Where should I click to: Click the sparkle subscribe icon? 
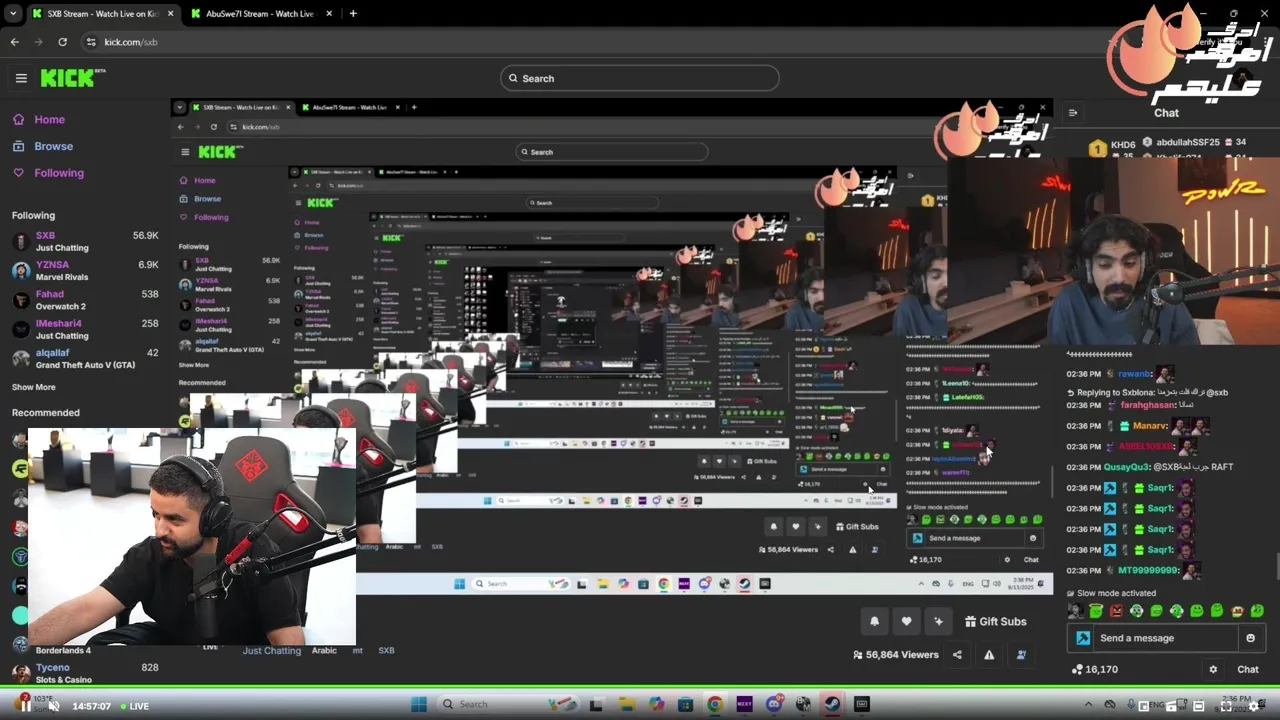[938, 621]
